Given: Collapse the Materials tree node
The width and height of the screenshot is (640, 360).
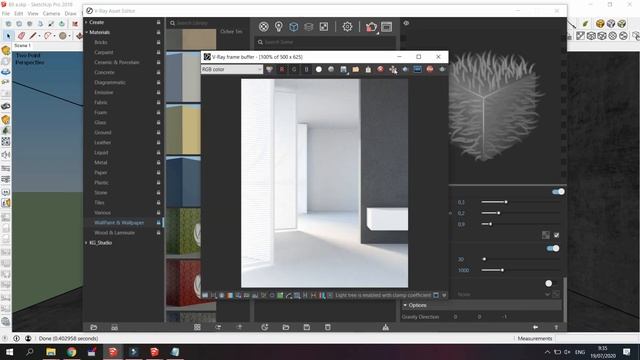Looking at the screenshot, I should [x=87, y=32].
